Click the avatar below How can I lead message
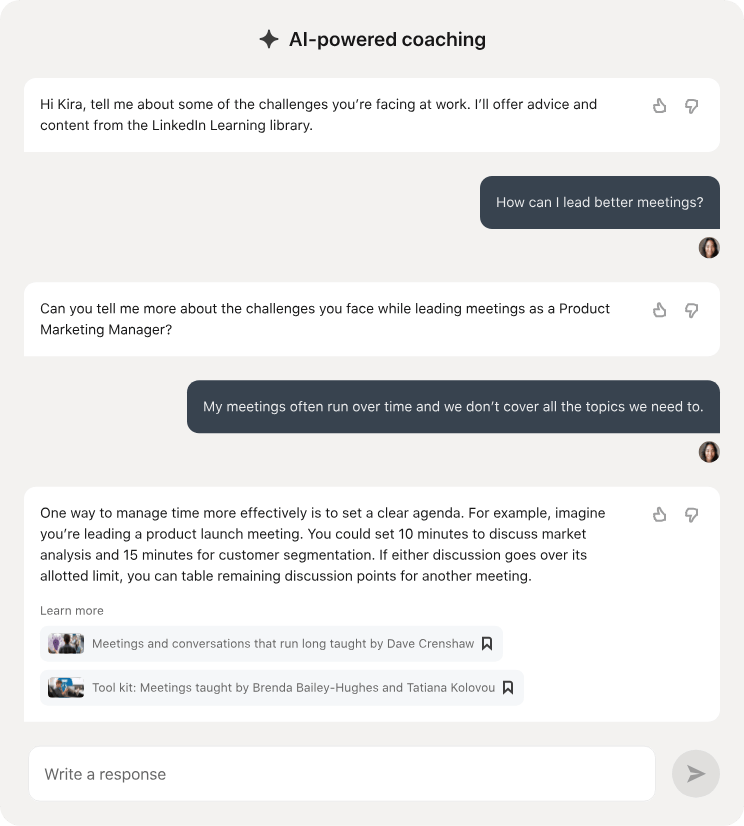 (709, 248)
